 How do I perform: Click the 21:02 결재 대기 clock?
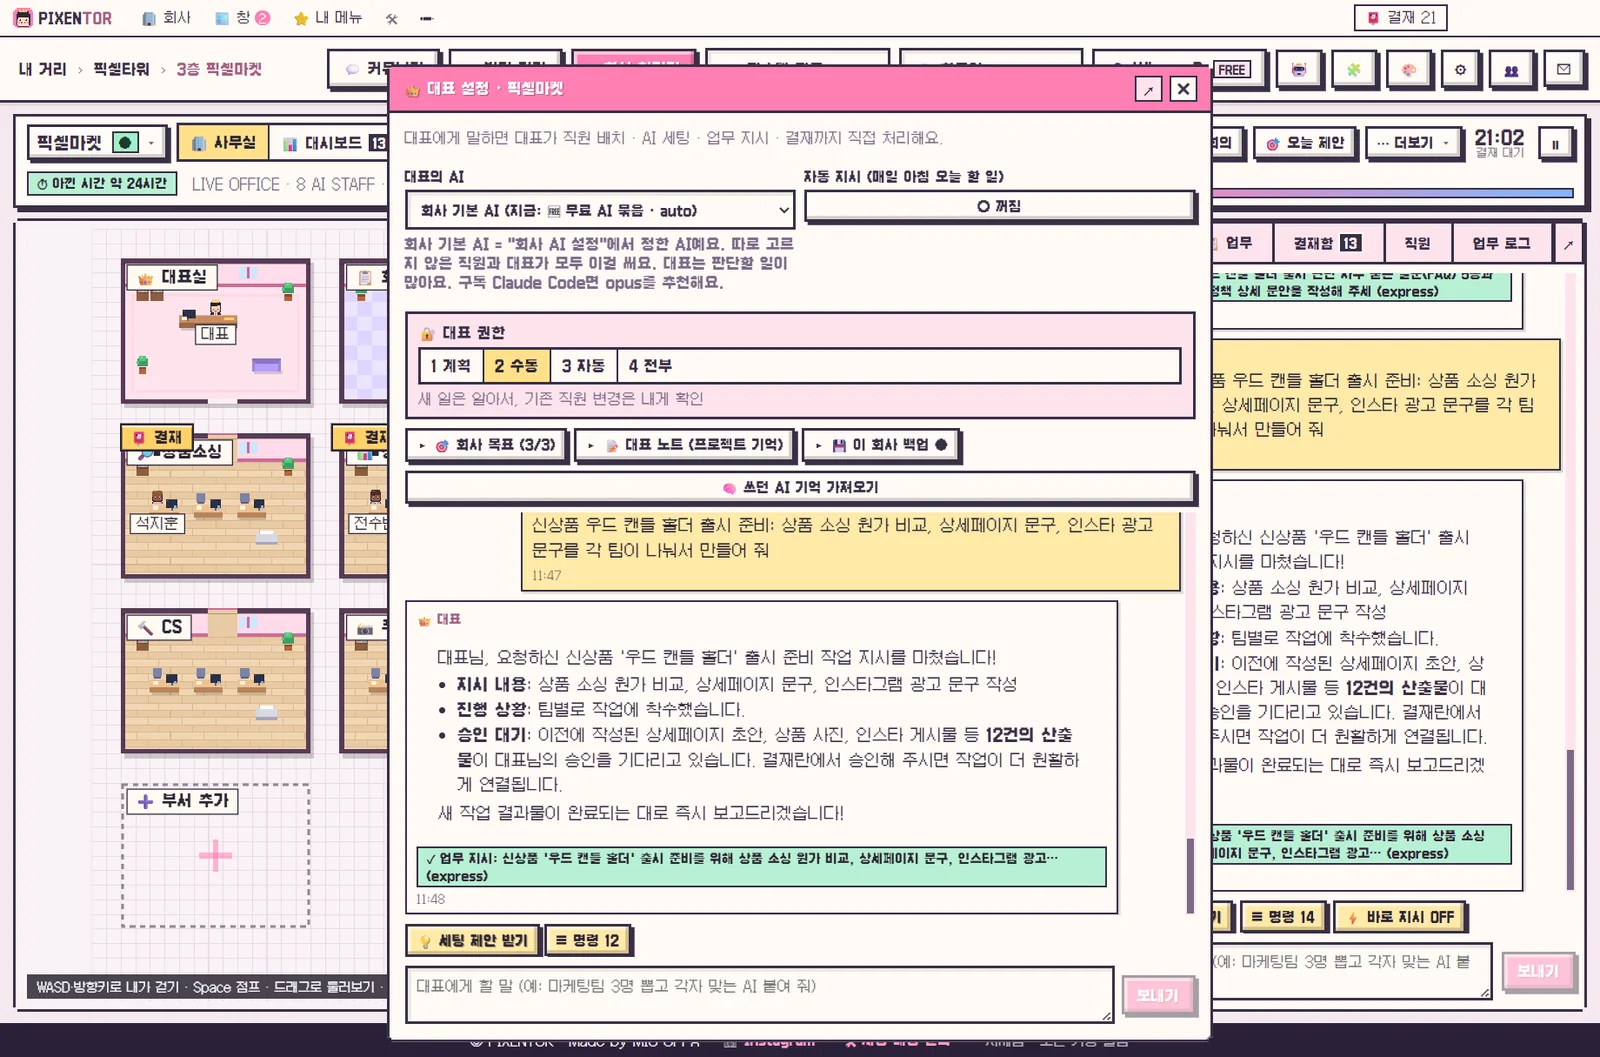click(x=1499, y=143)
